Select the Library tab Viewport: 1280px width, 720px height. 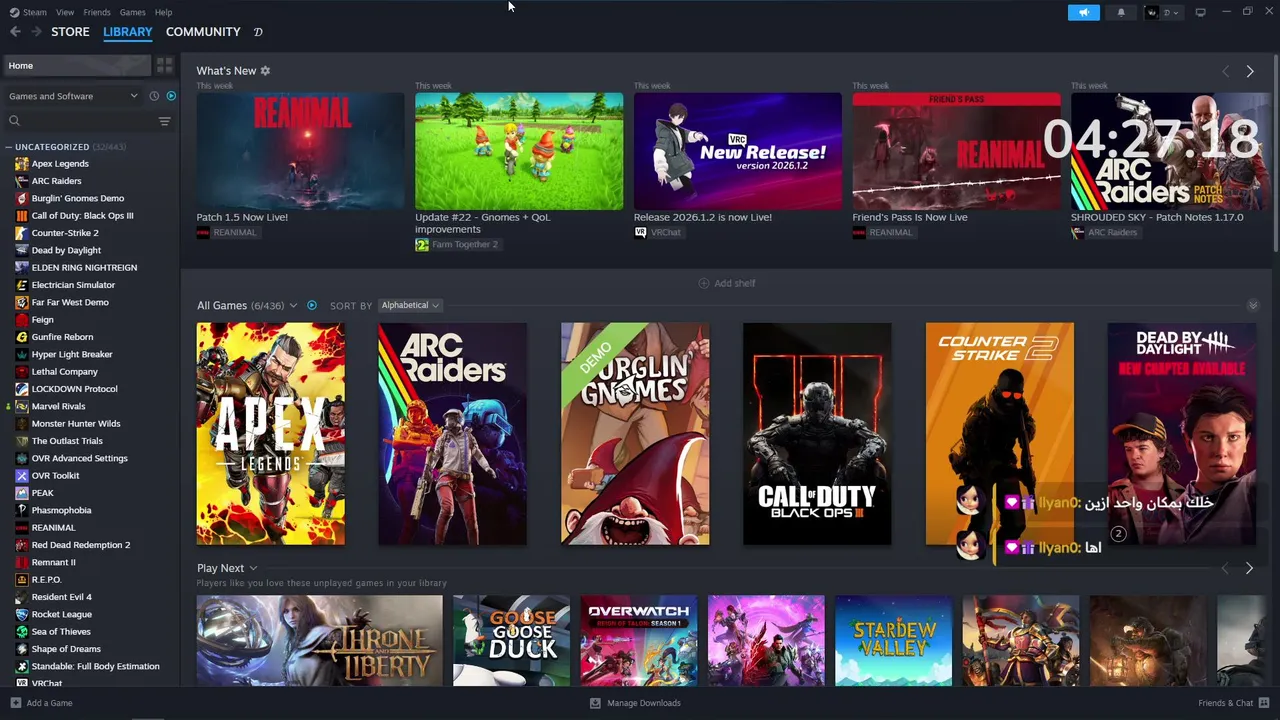128,32
